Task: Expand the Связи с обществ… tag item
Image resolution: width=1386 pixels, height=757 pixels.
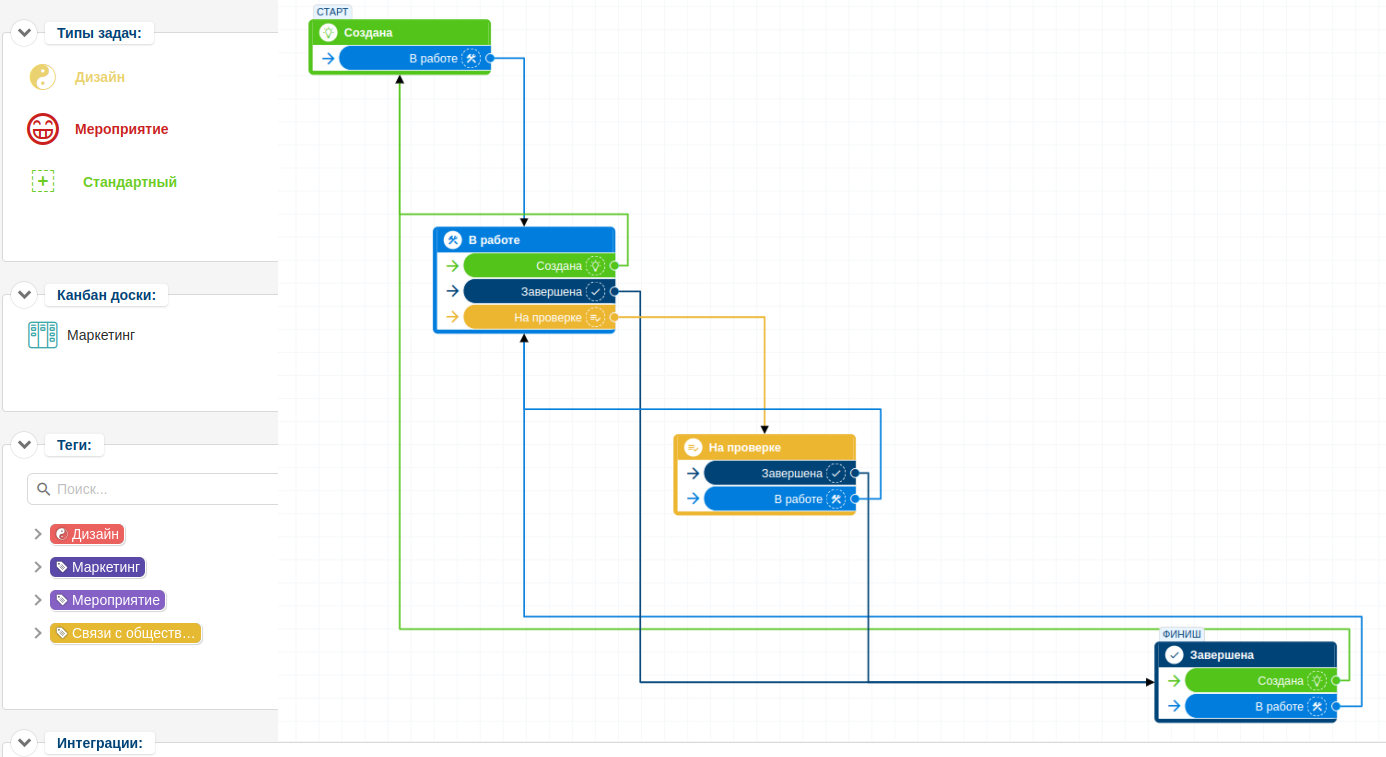Action: click(38, 633)
